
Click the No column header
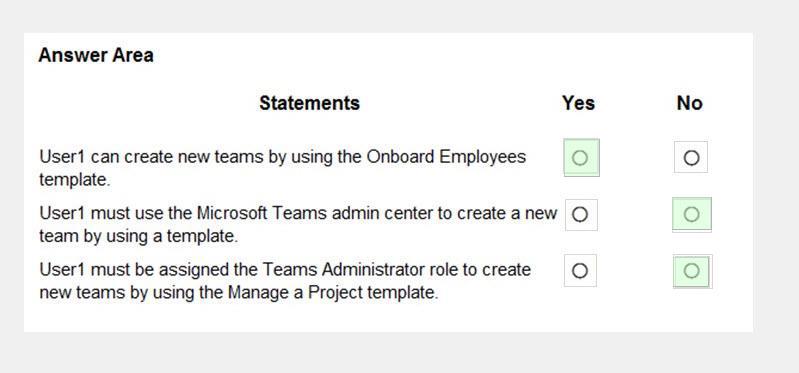(x=689, y=103)
